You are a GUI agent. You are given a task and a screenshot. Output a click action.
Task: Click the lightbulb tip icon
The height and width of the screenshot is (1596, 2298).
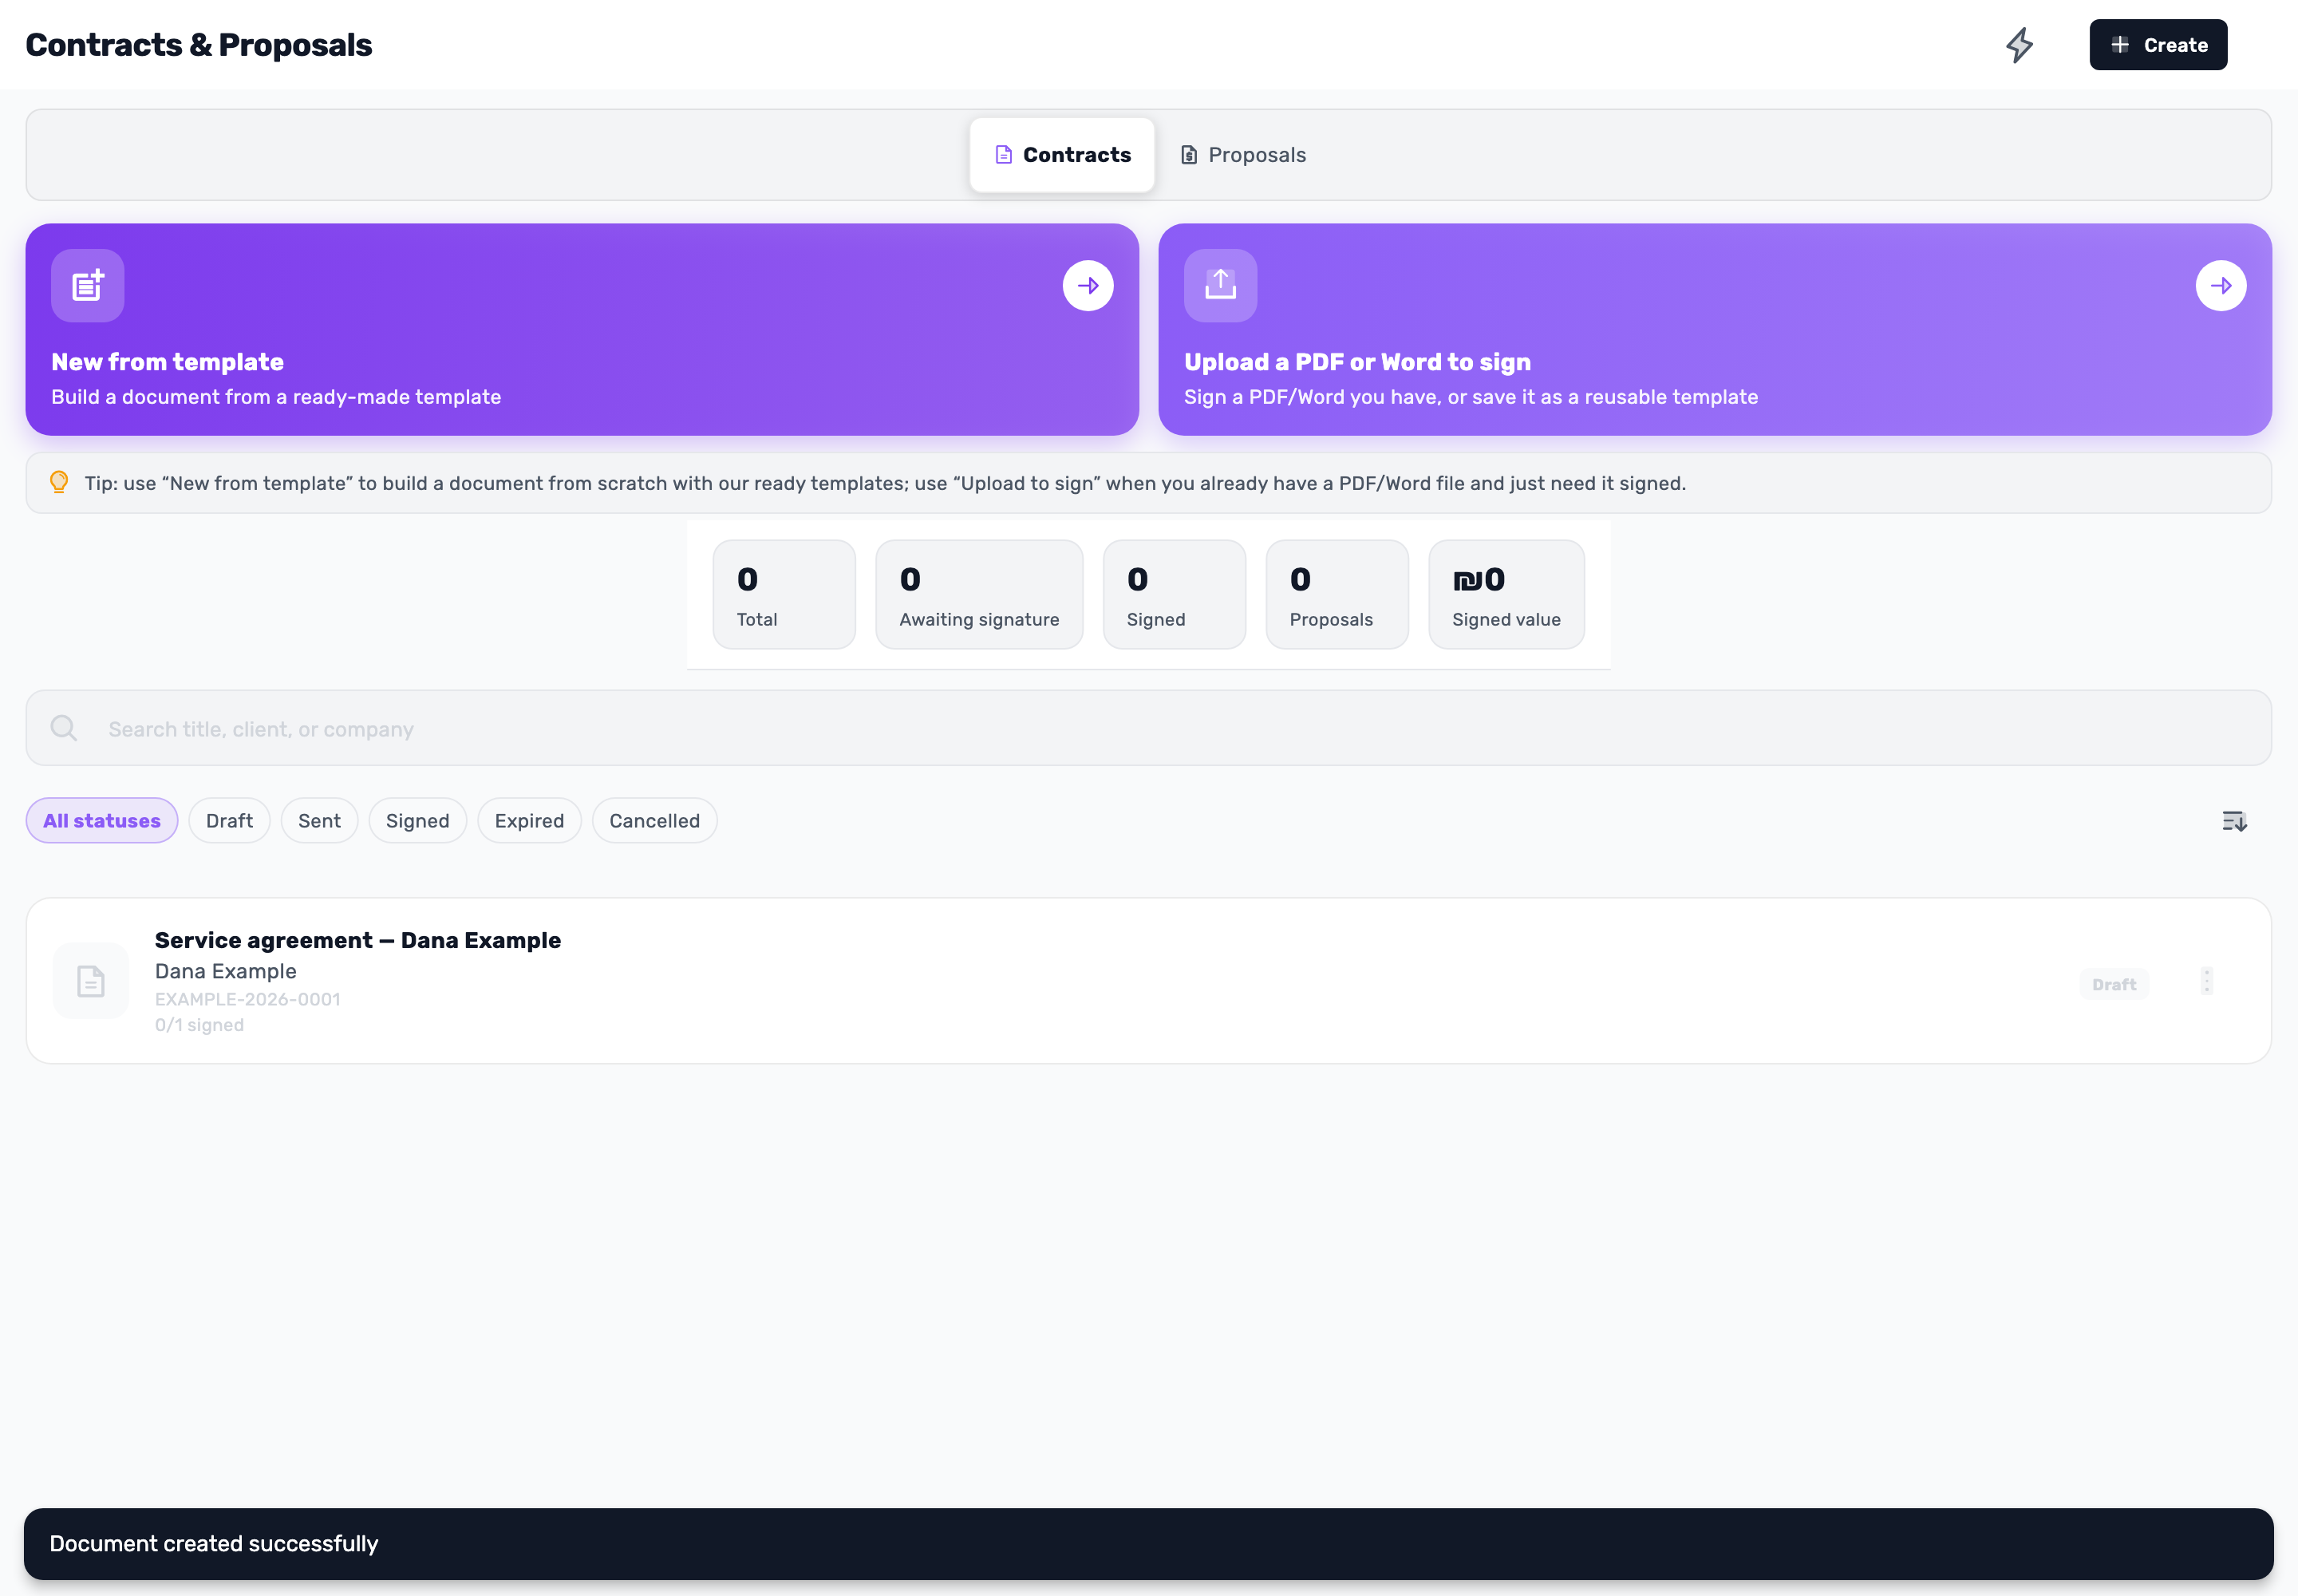tap(59, 483)
